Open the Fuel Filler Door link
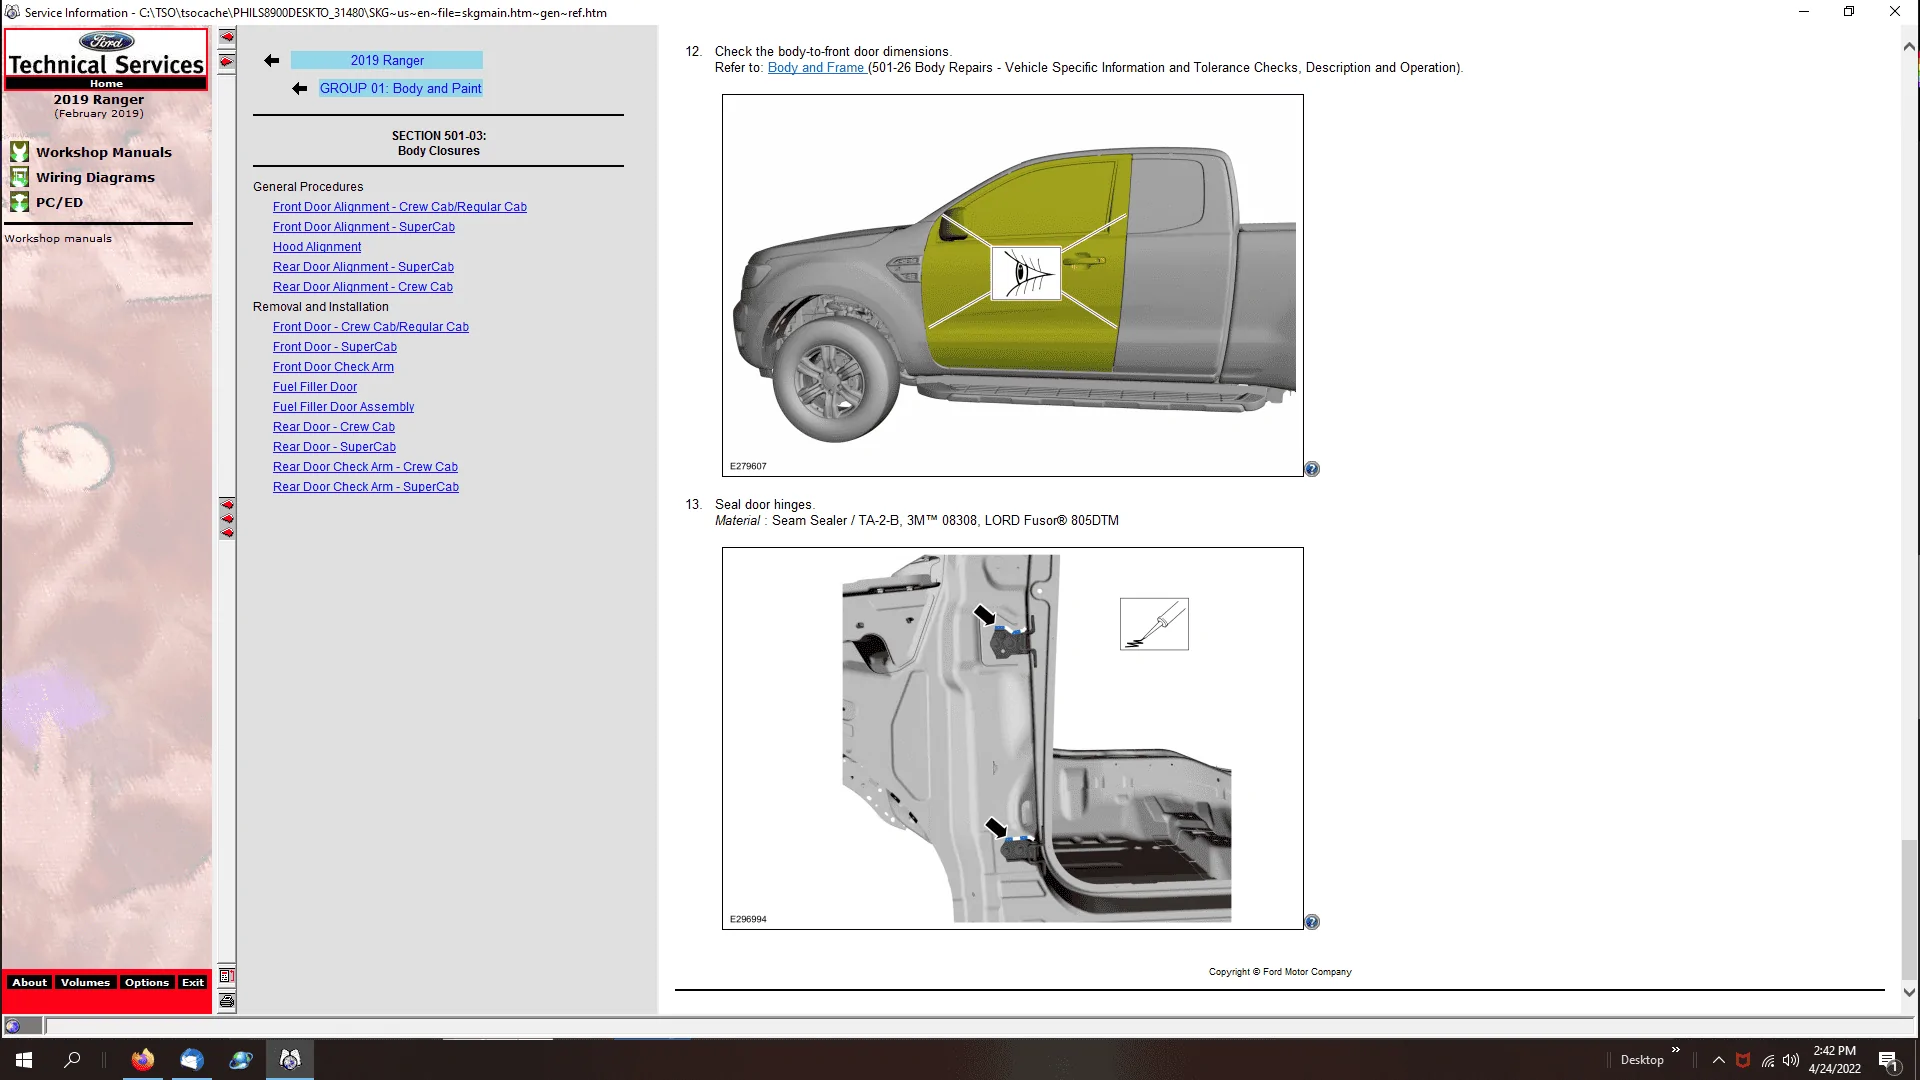This screenshot has width=1920, height=1080. 315,387
